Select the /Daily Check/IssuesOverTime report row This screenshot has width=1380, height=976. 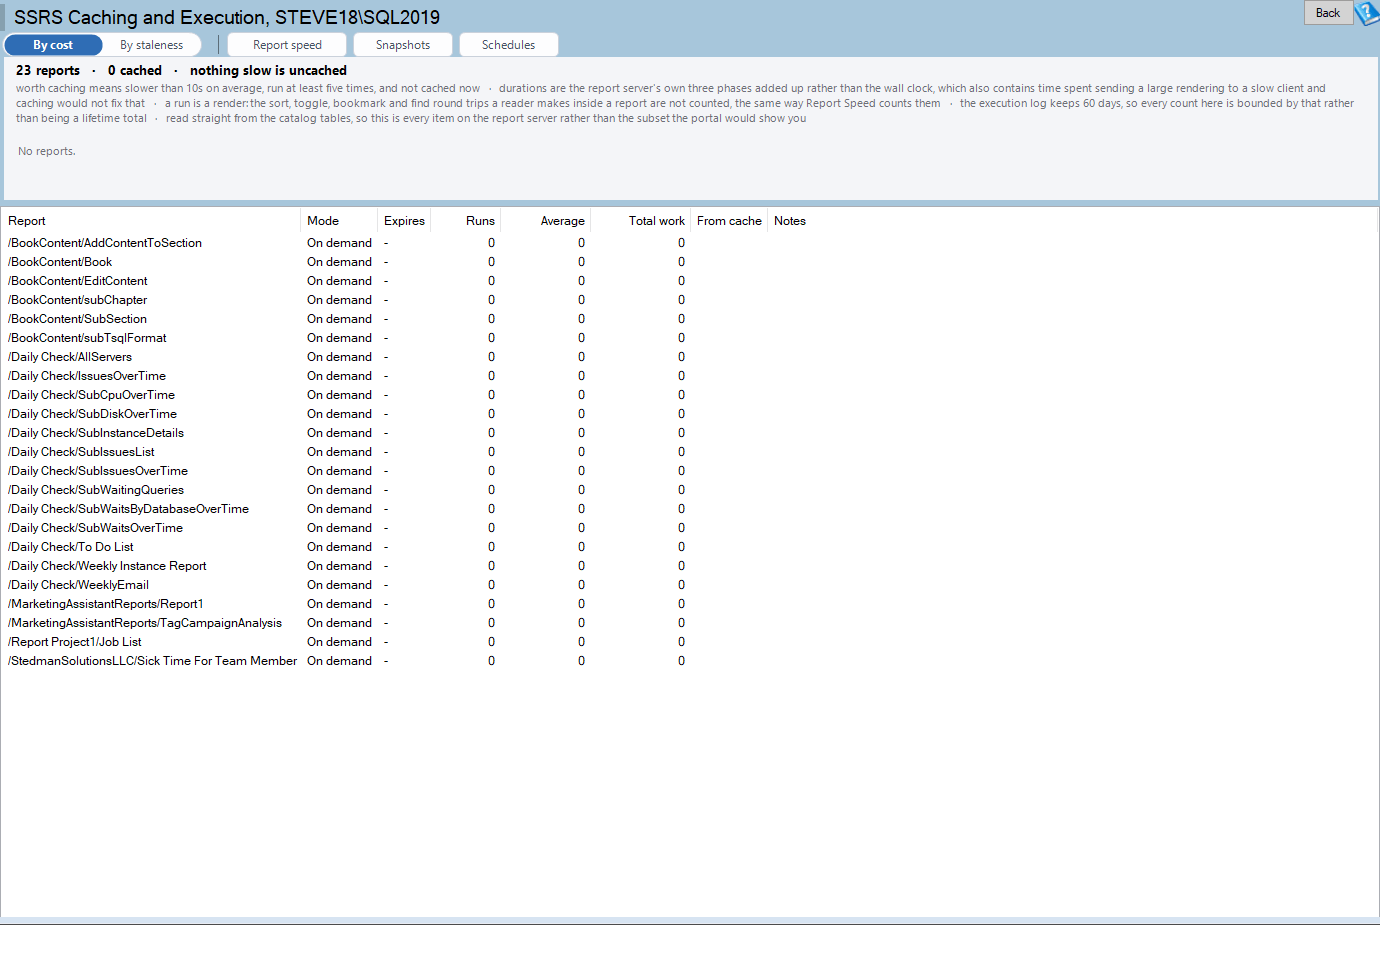point(690,376)
